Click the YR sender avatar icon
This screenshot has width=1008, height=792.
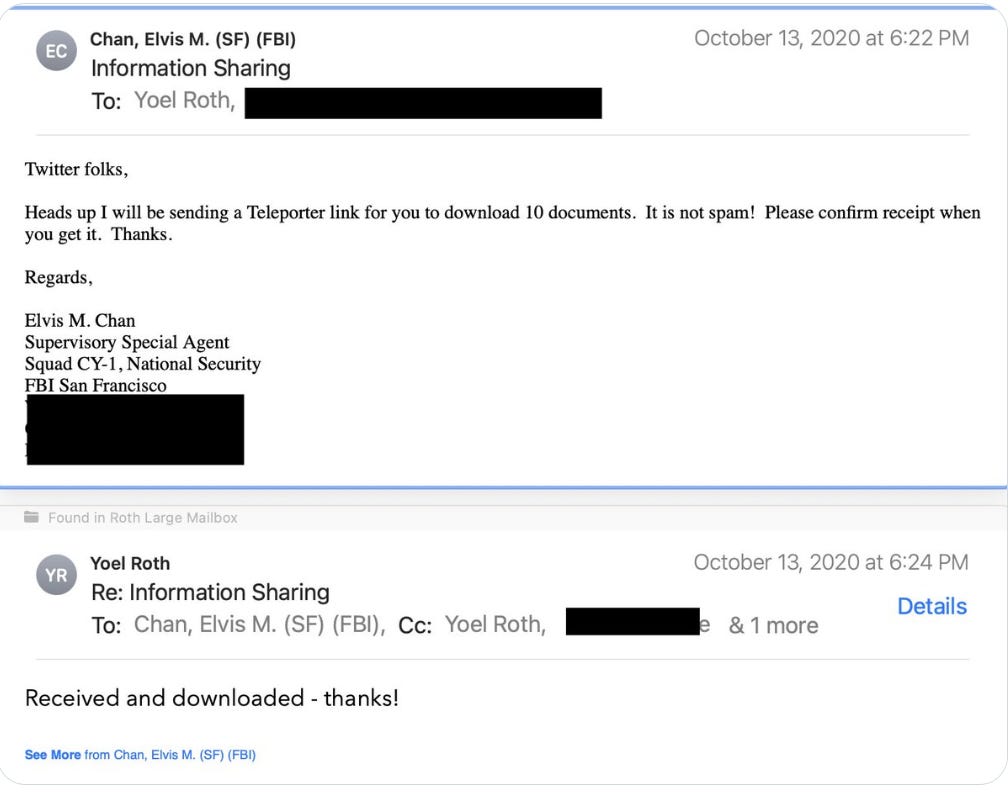click(55, 574)
